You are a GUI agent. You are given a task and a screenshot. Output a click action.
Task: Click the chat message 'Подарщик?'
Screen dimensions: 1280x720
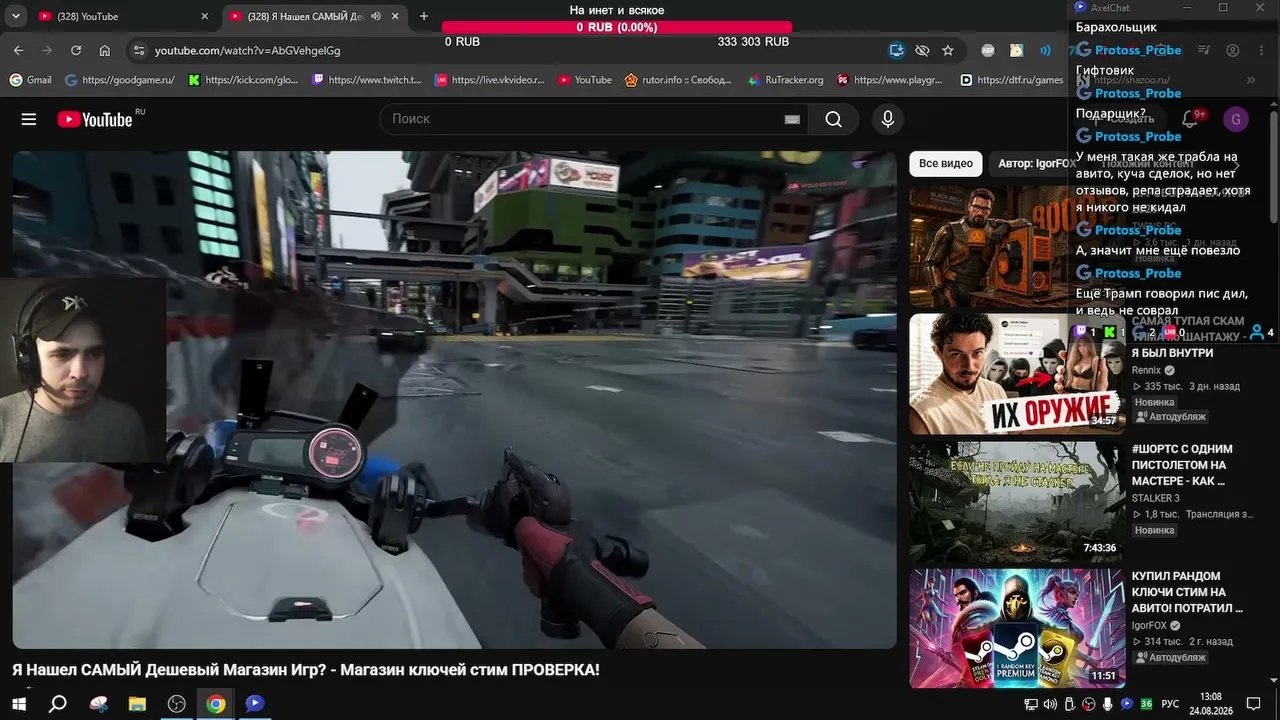click(x=1110, y=113)
